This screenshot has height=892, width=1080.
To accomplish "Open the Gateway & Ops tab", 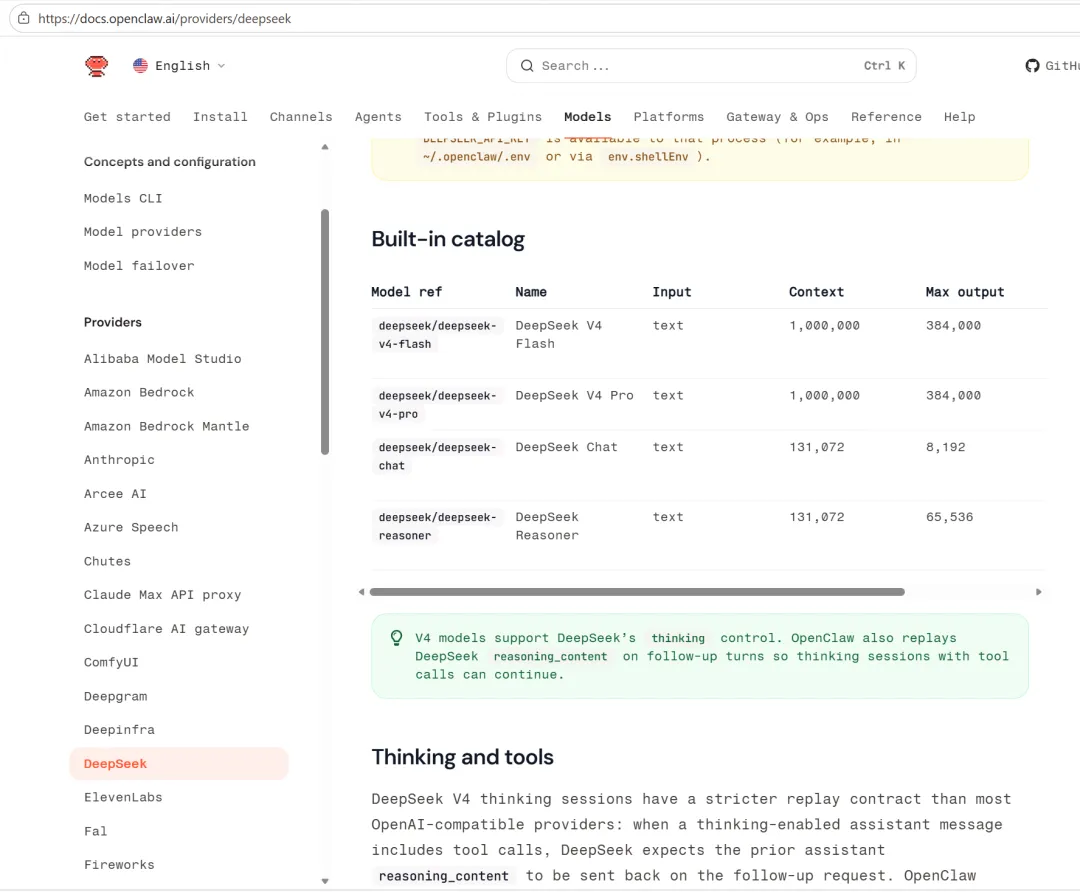I will (777, 116).
